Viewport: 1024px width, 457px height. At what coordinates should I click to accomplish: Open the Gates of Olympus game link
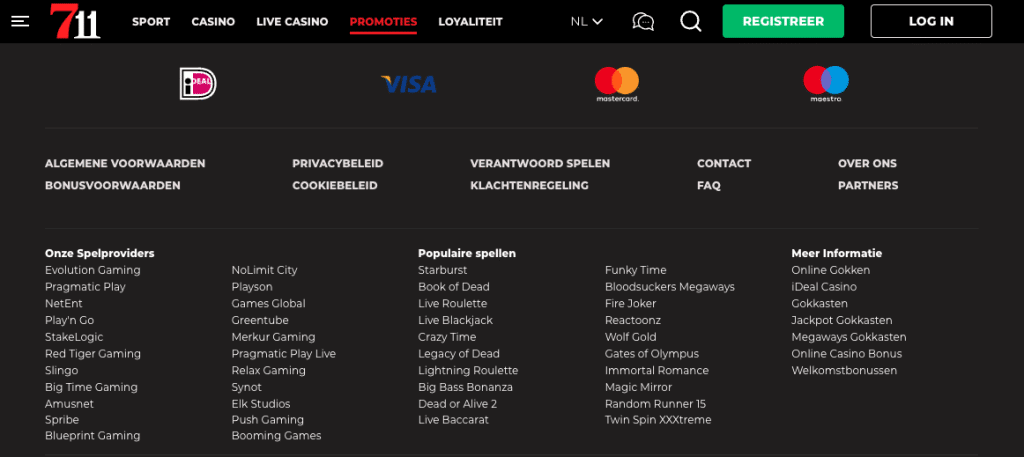point(652,354)
